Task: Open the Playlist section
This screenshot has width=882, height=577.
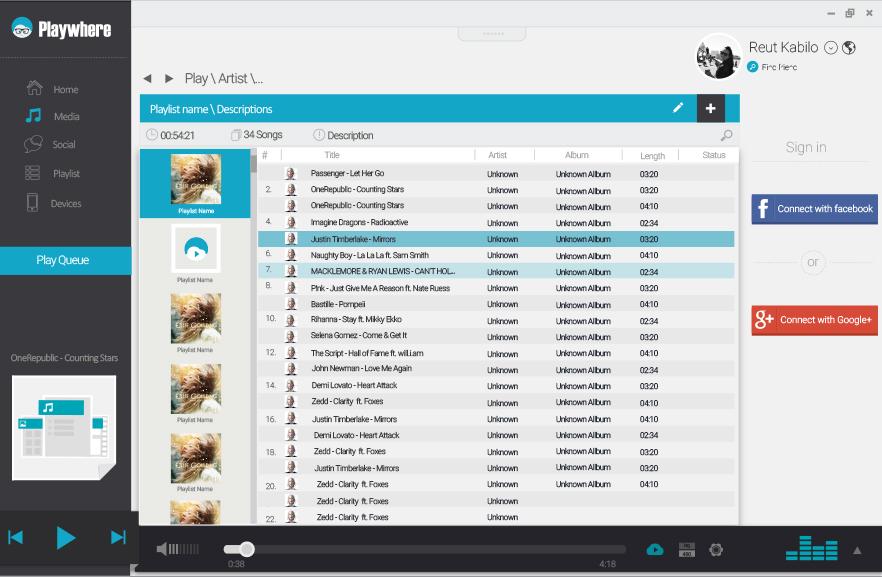Action: pyautogui.click(x=66, y=174)
